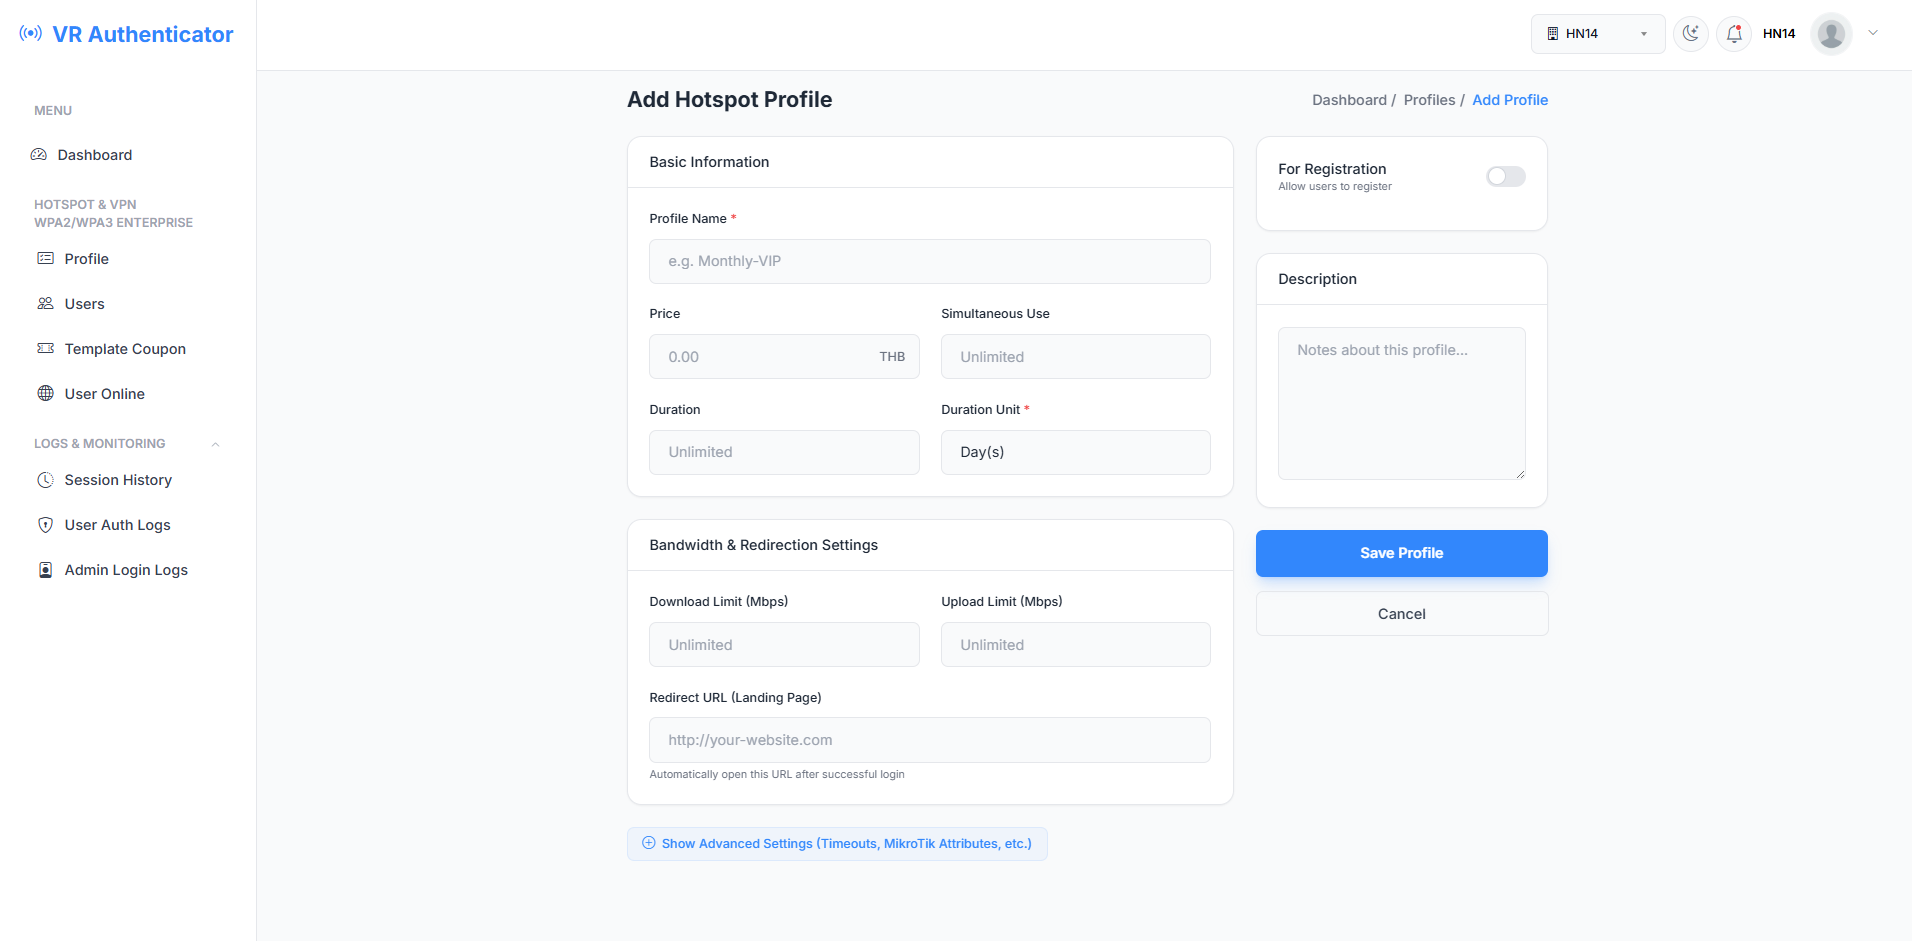
Task: Open notifications bell icon
Action: (x=1734, y=34)
